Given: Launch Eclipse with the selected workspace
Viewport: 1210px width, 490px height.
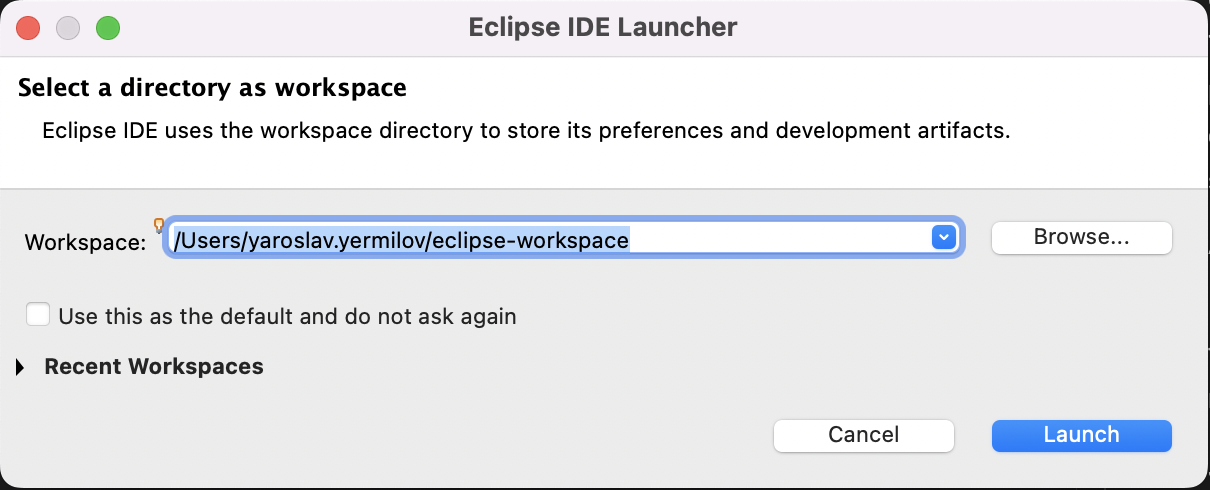Looking at the screenshot, I should point(1081,435).
